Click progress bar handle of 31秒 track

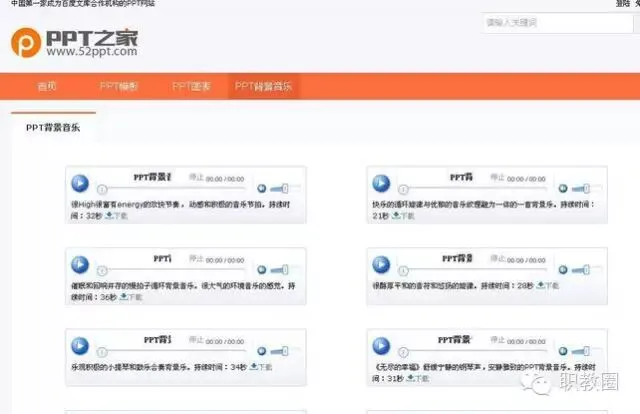(x=403, y=352)
